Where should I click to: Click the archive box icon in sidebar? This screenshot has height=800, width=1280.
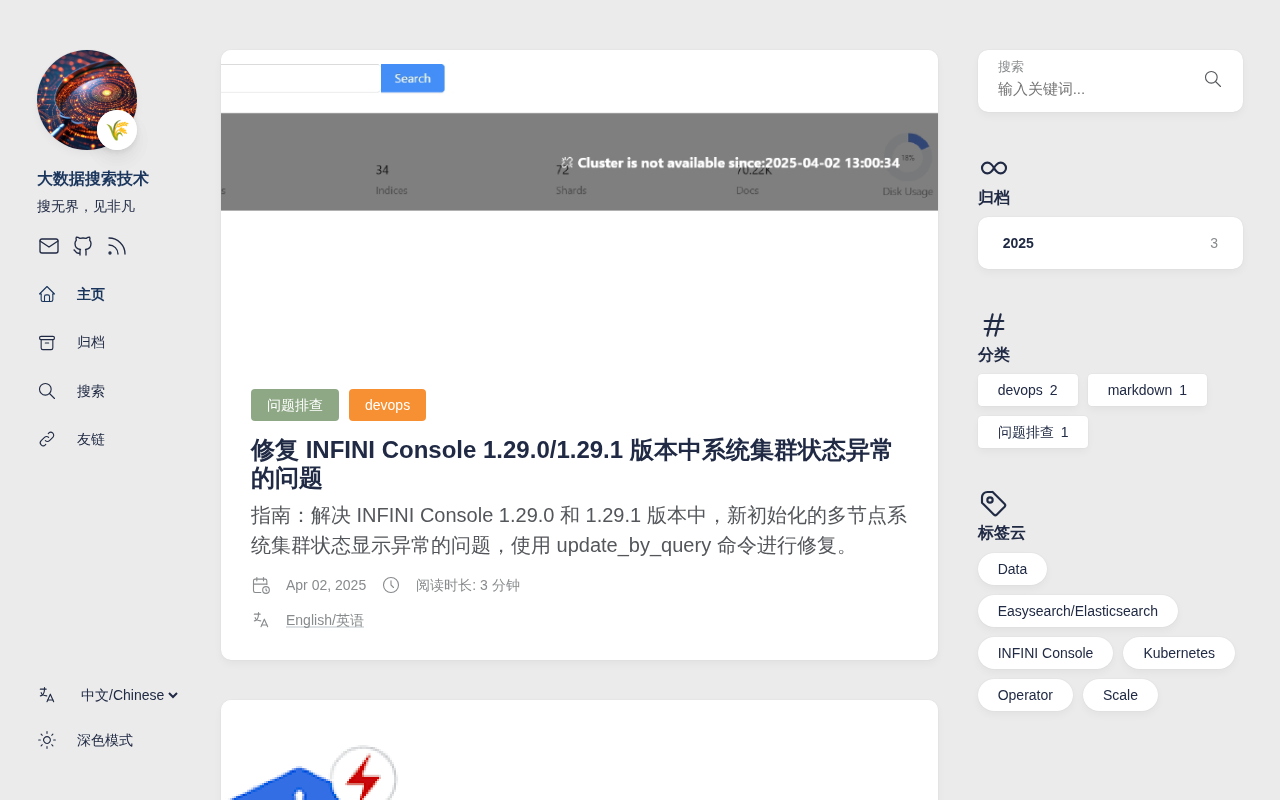47,343
